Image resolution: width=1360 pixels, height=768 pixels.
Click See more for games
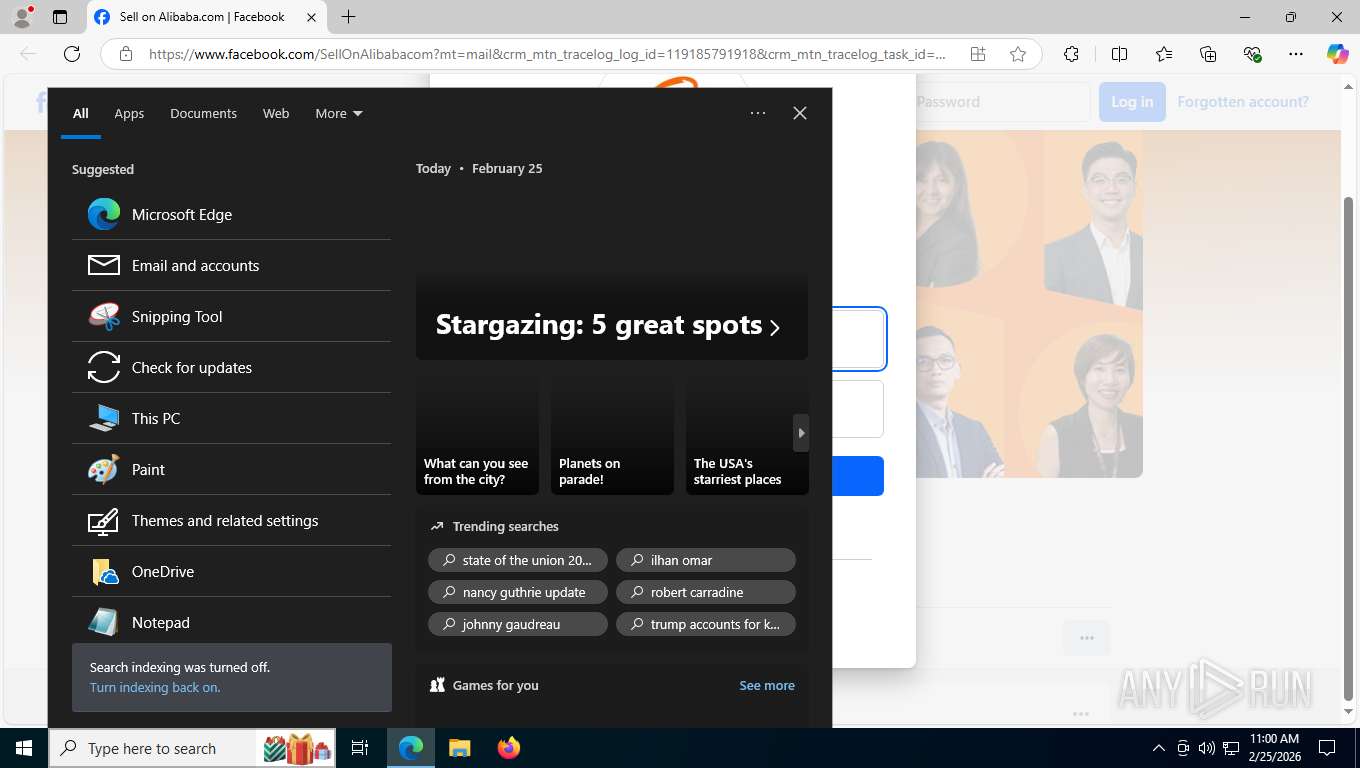click(767, 685)
